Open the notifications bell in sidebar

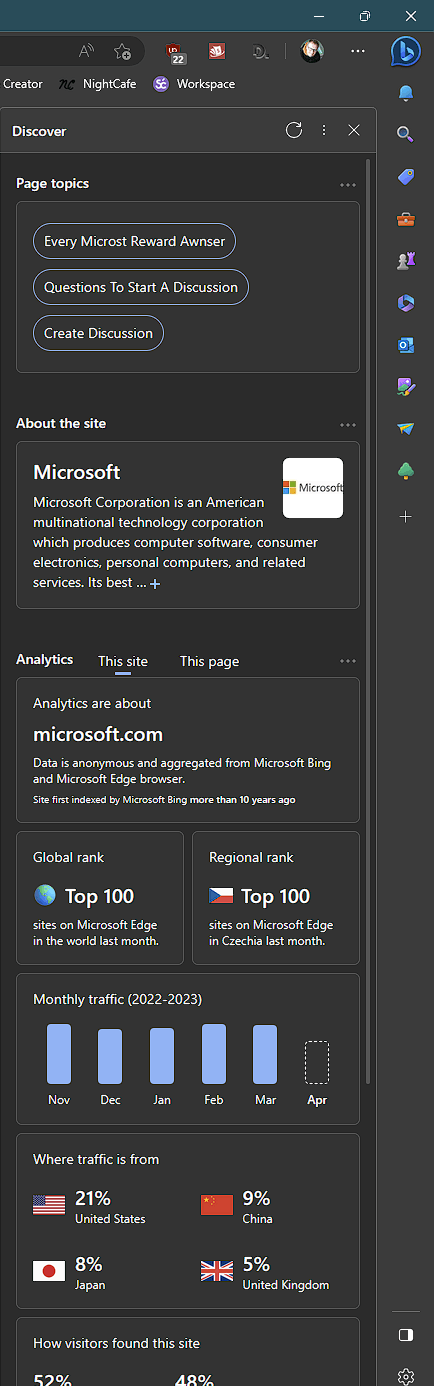(x=405, y=93)
